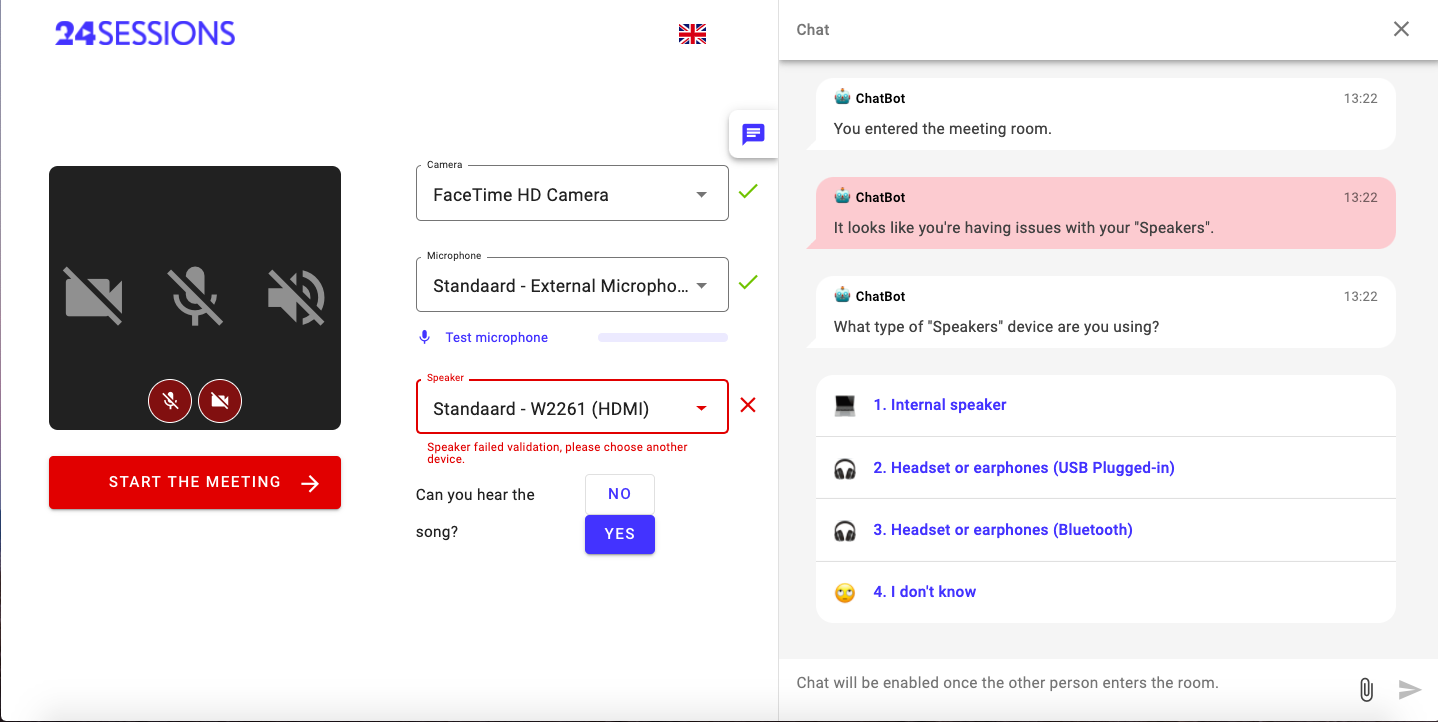The height and width of the screenshot is (722, 1438).
Task: Open the UK flag language selector
Action: pyautogui.click(x=692, y=35)
